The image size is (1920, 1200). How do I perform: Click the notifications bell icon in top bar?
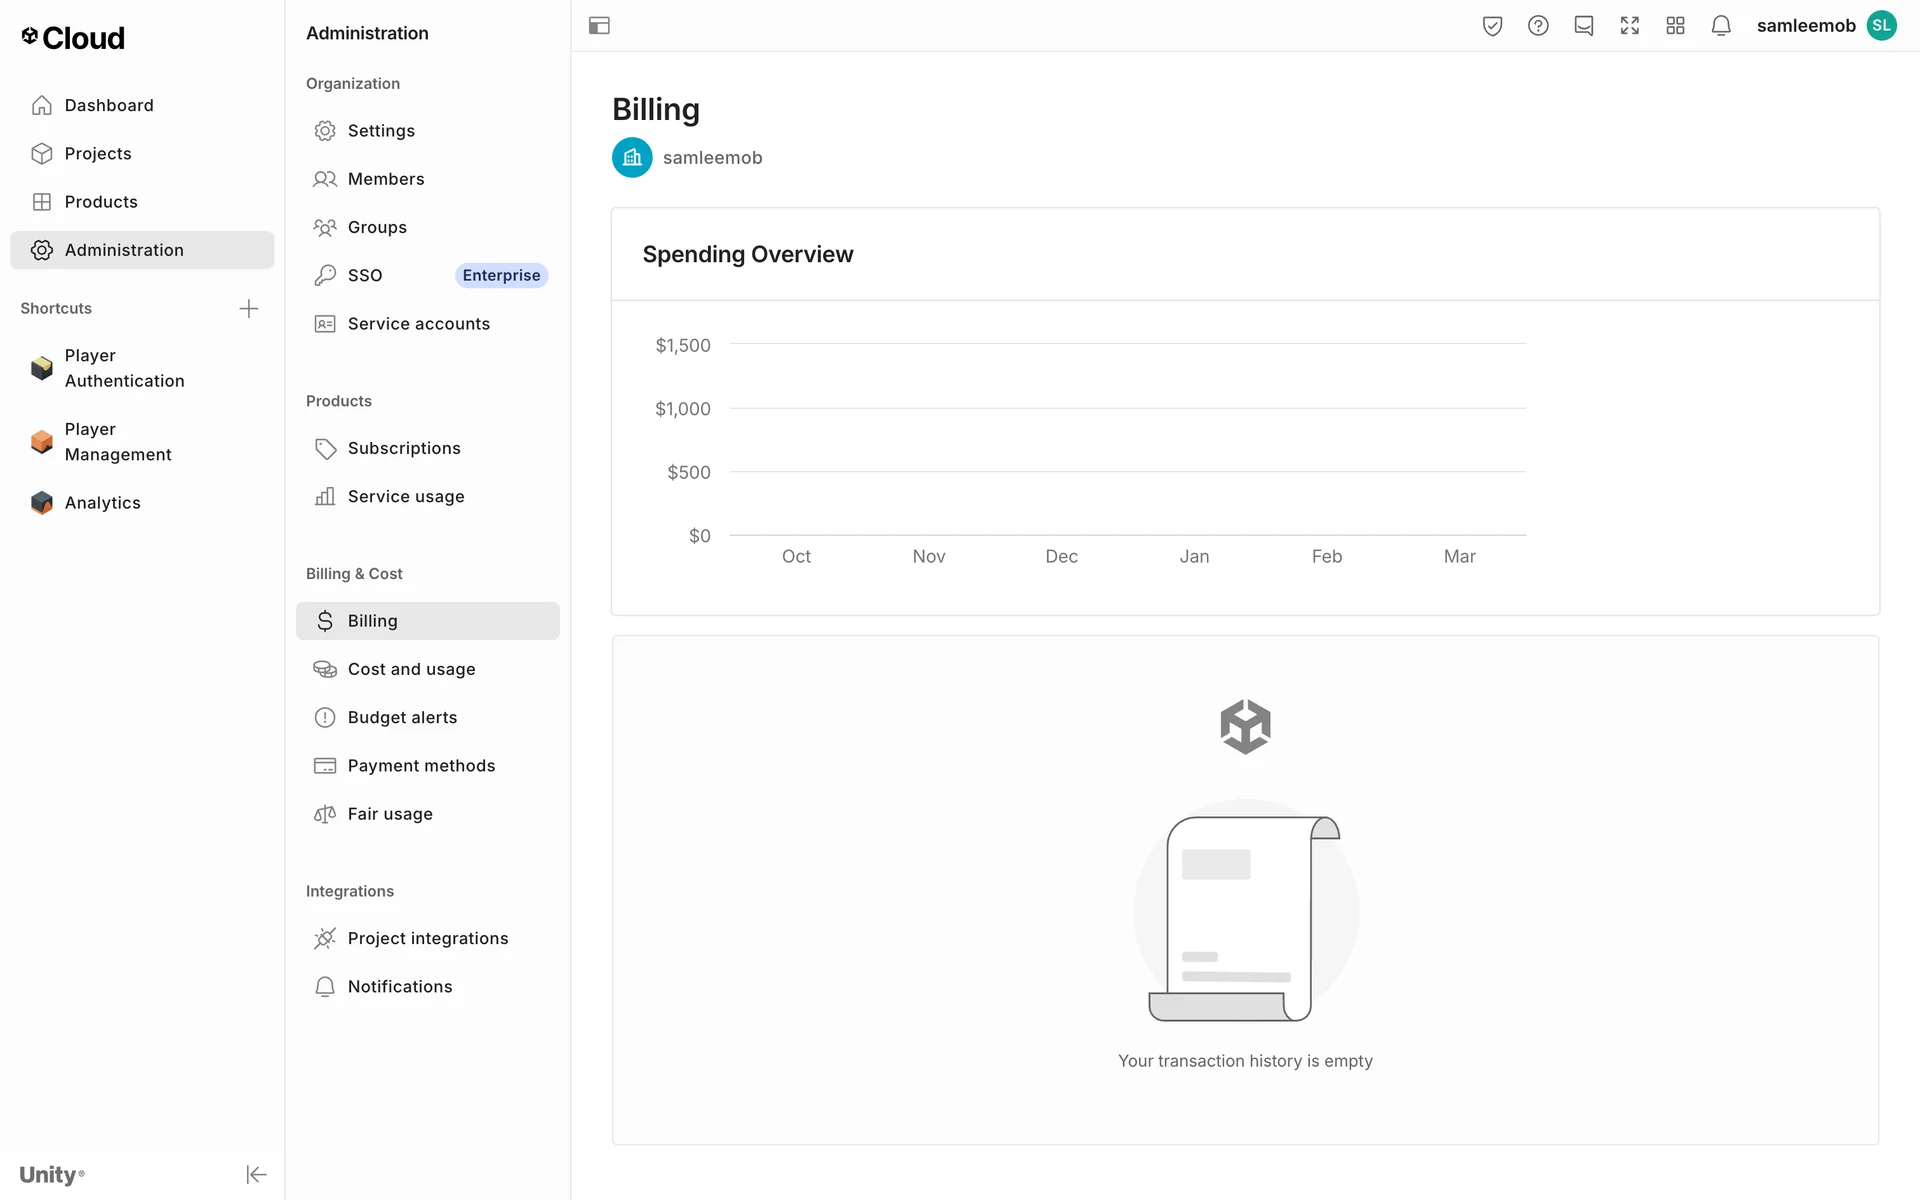point(1720,26)
